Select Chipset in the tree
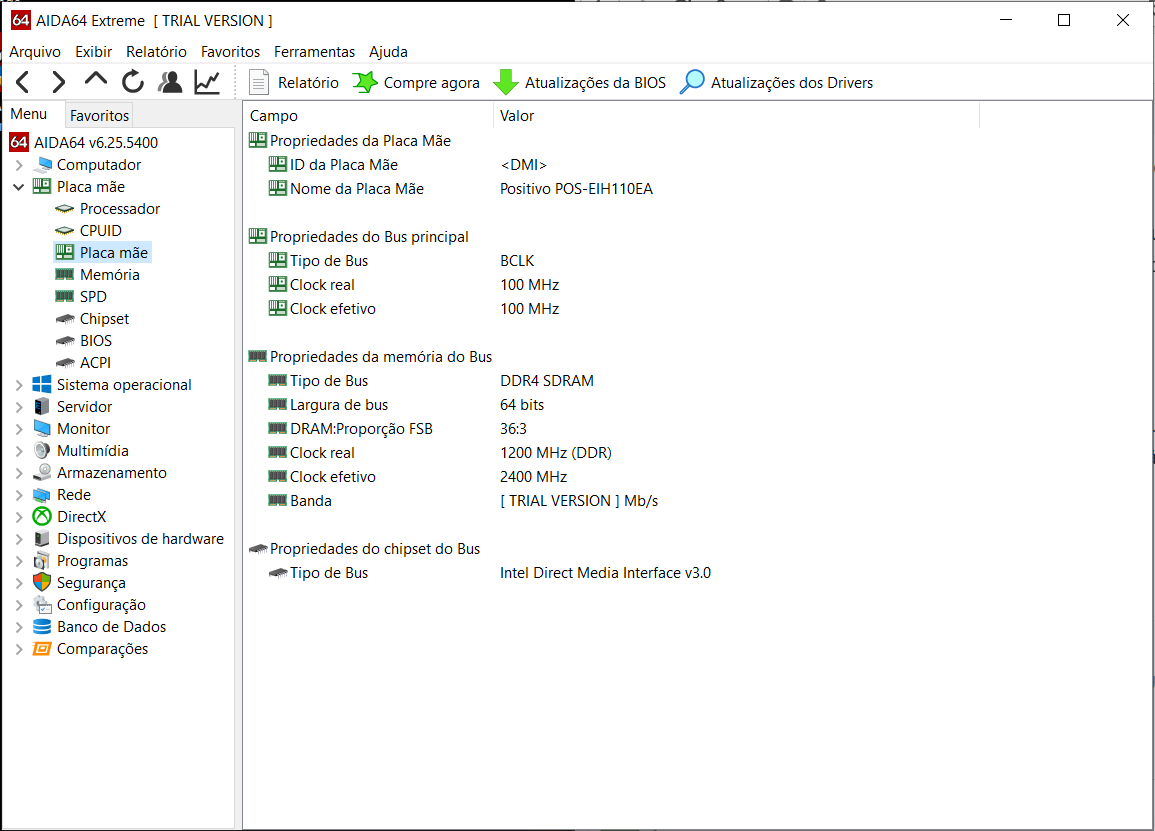 (104, 319)
